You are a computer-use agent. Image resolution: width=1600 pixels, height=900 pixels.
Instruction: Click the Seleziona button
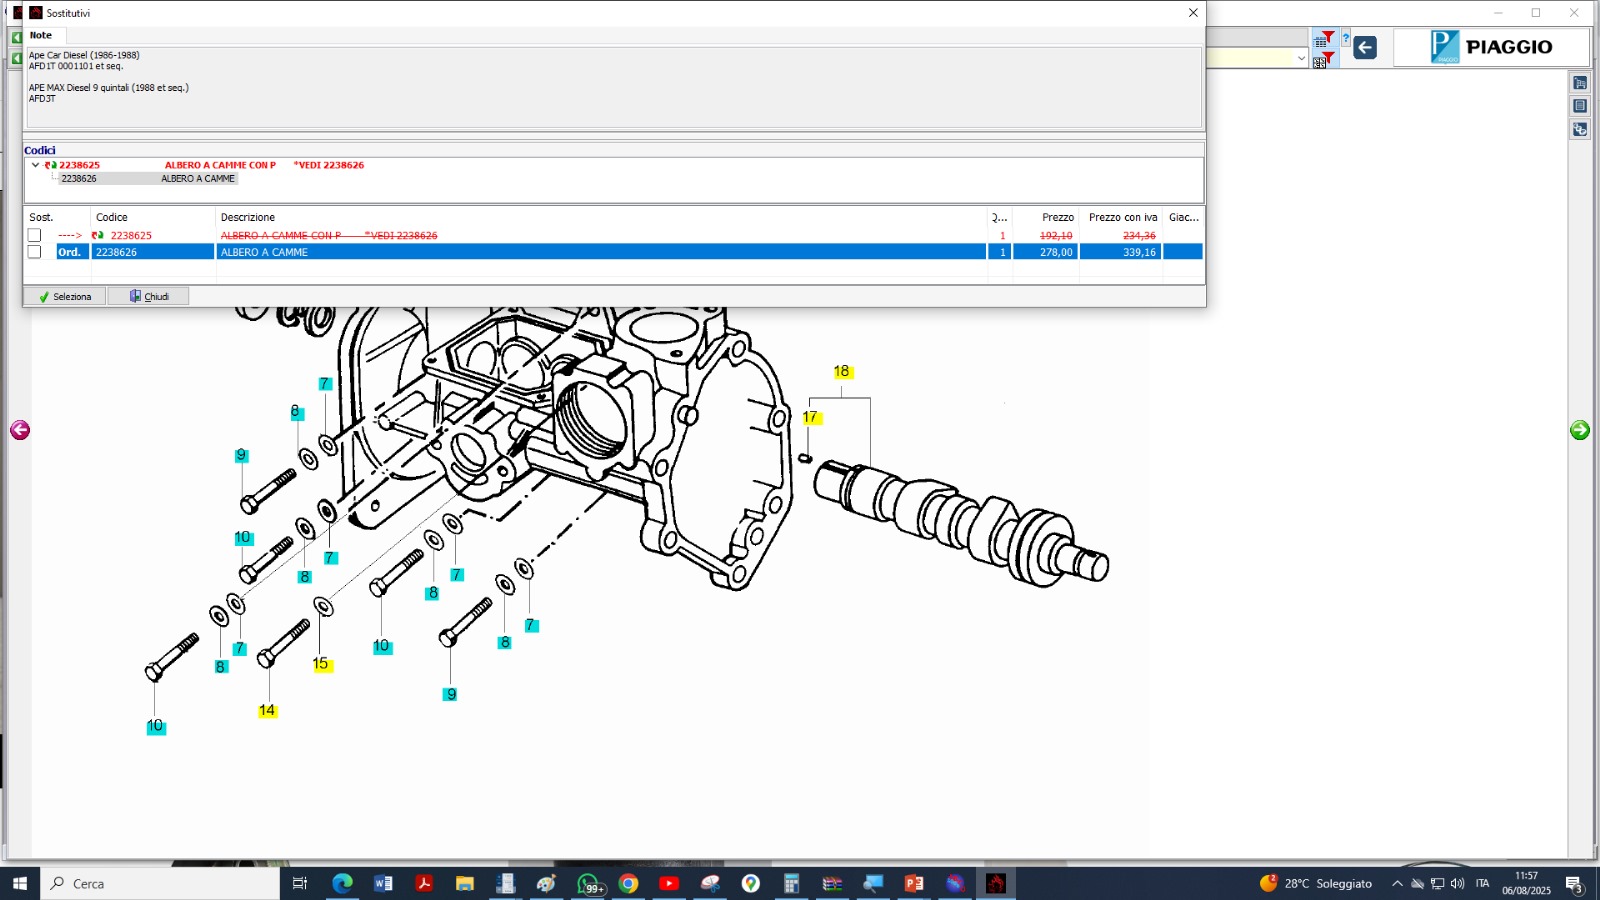point(64,297)
